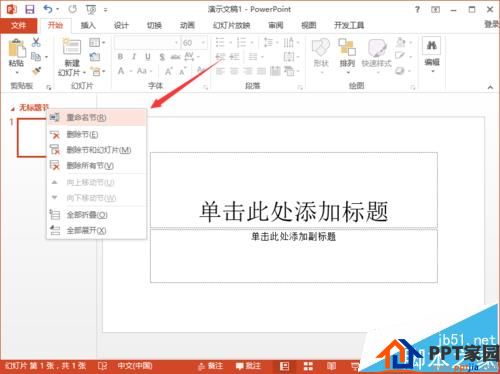Screen dimensions: 500x374
Task: Switch to Normal view icon in status bar
Action: [284, 366]
